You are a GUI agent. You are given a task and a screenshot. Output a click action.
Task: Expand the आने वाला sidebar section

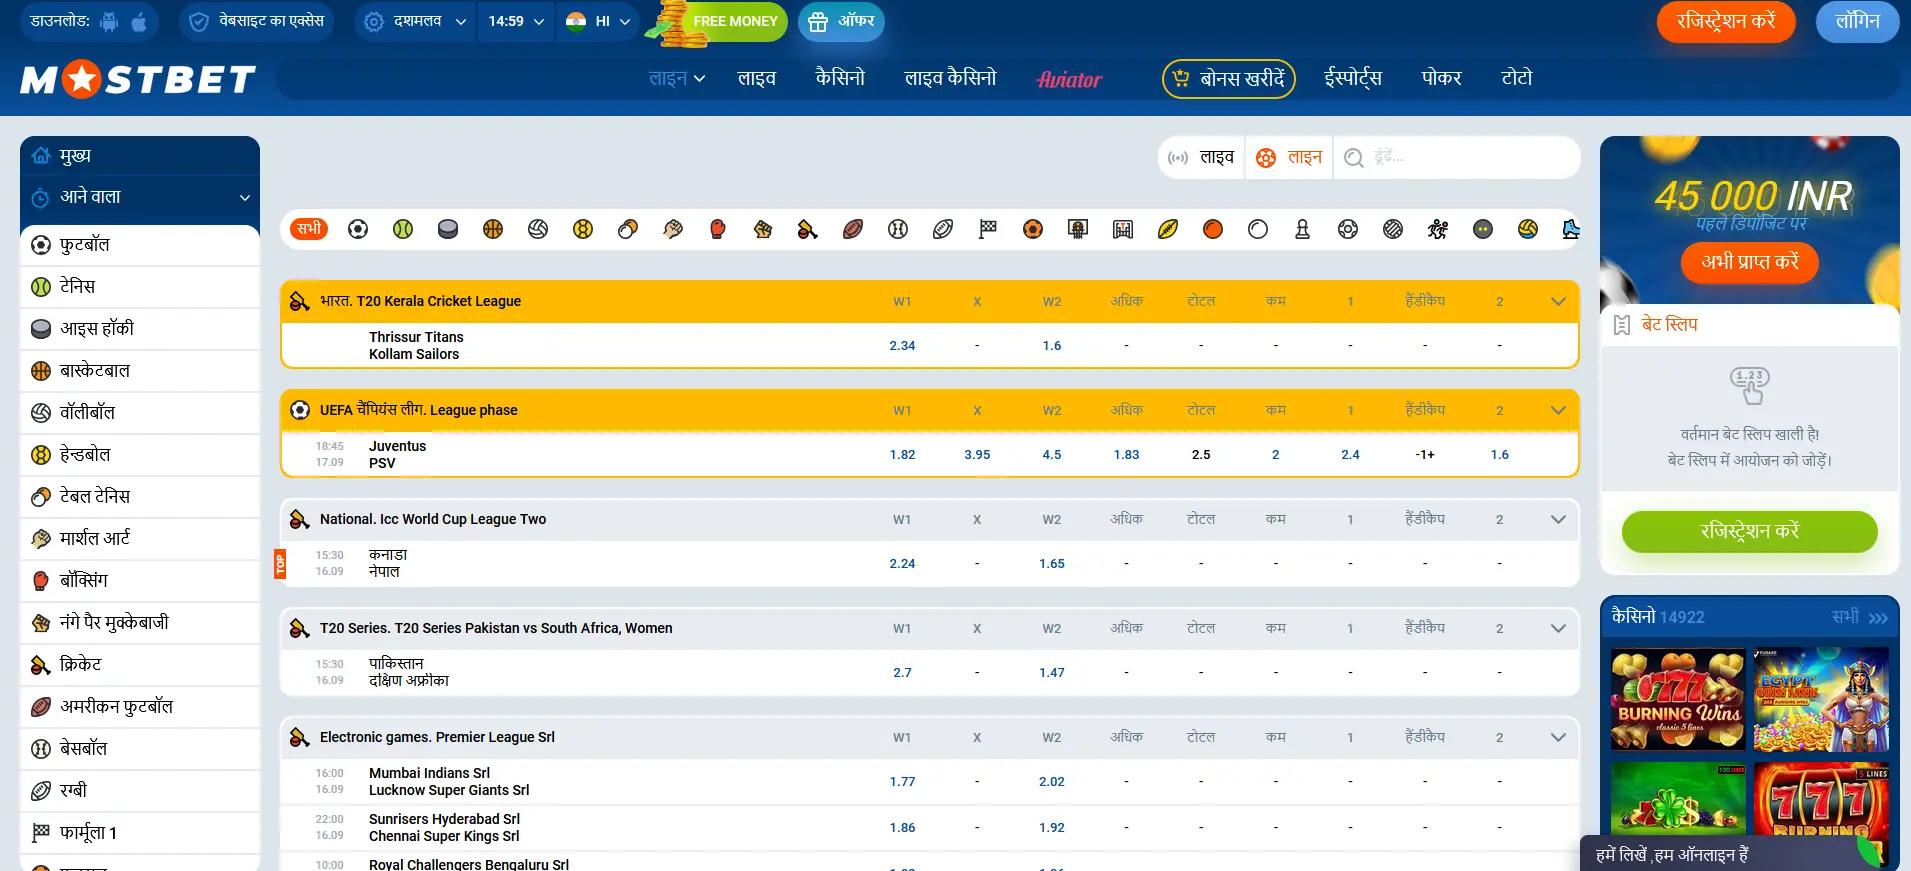click(x=140, y=197)
